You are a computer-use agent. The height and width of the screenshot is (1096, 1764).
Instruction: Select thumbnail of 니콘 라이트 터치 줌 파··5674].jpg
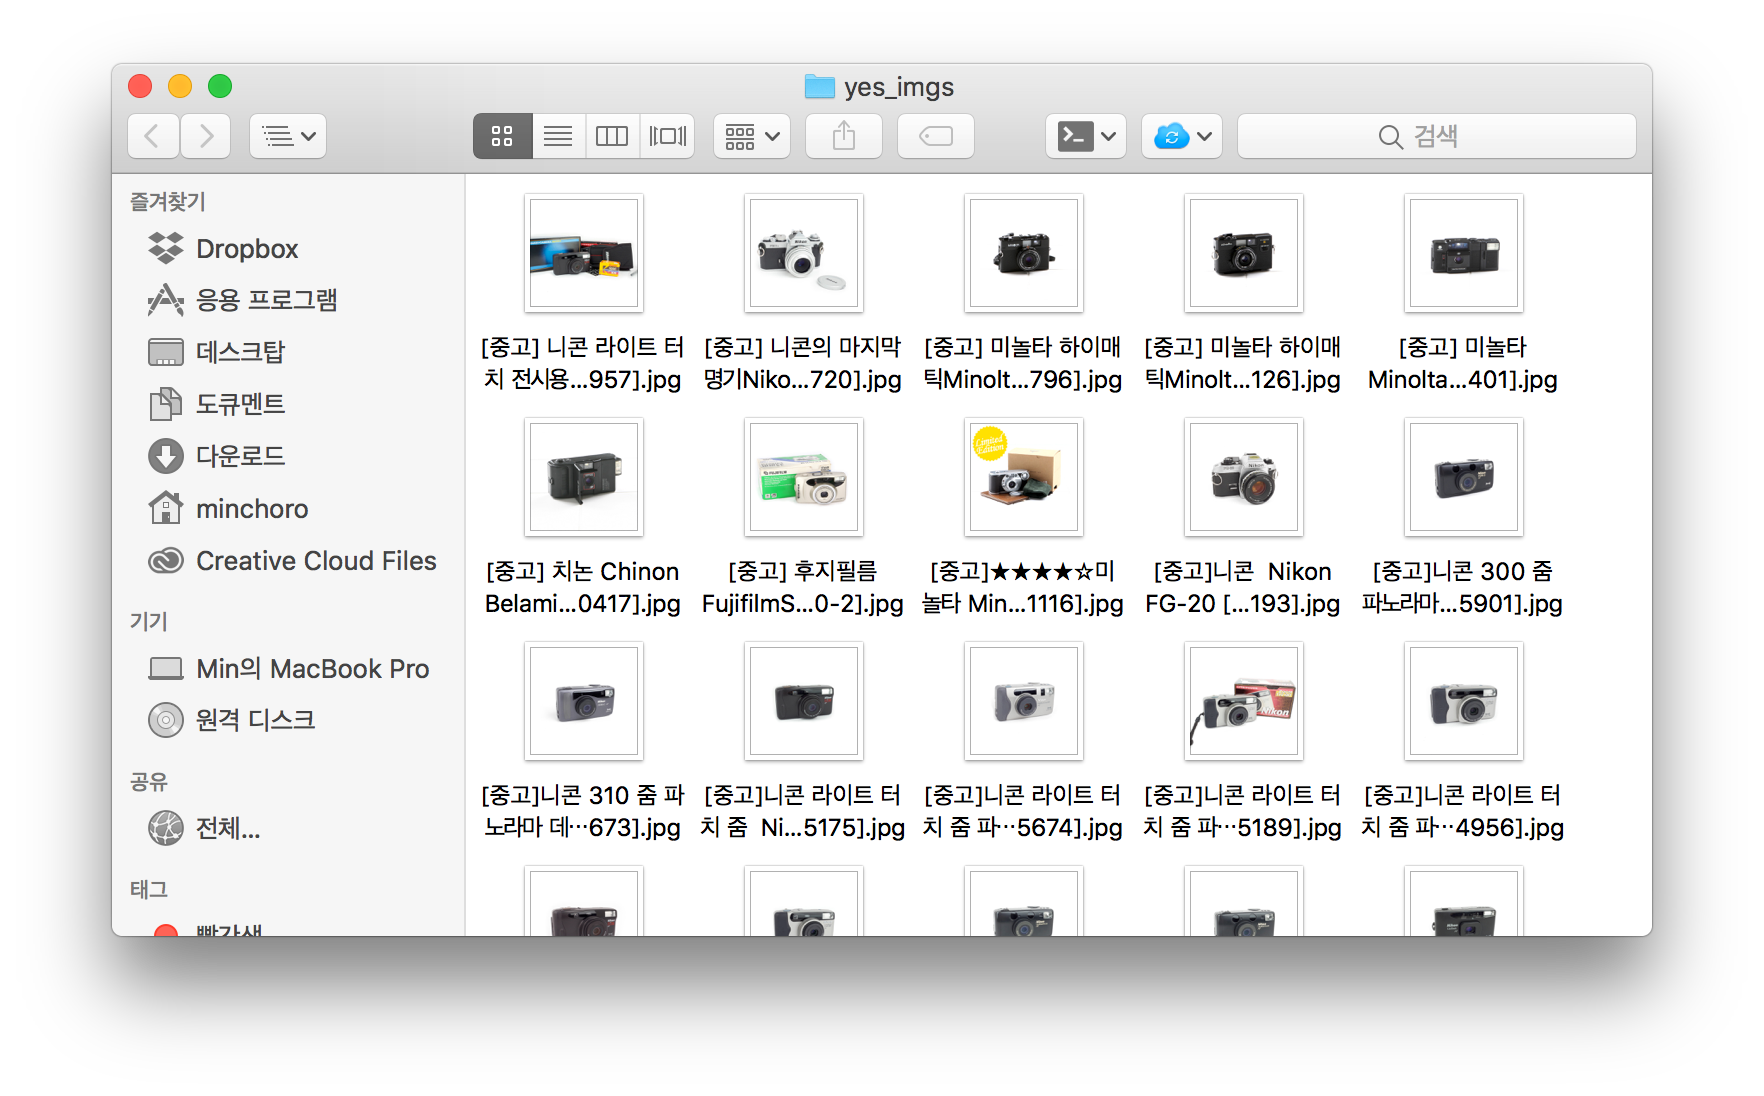click(1024, 701)
